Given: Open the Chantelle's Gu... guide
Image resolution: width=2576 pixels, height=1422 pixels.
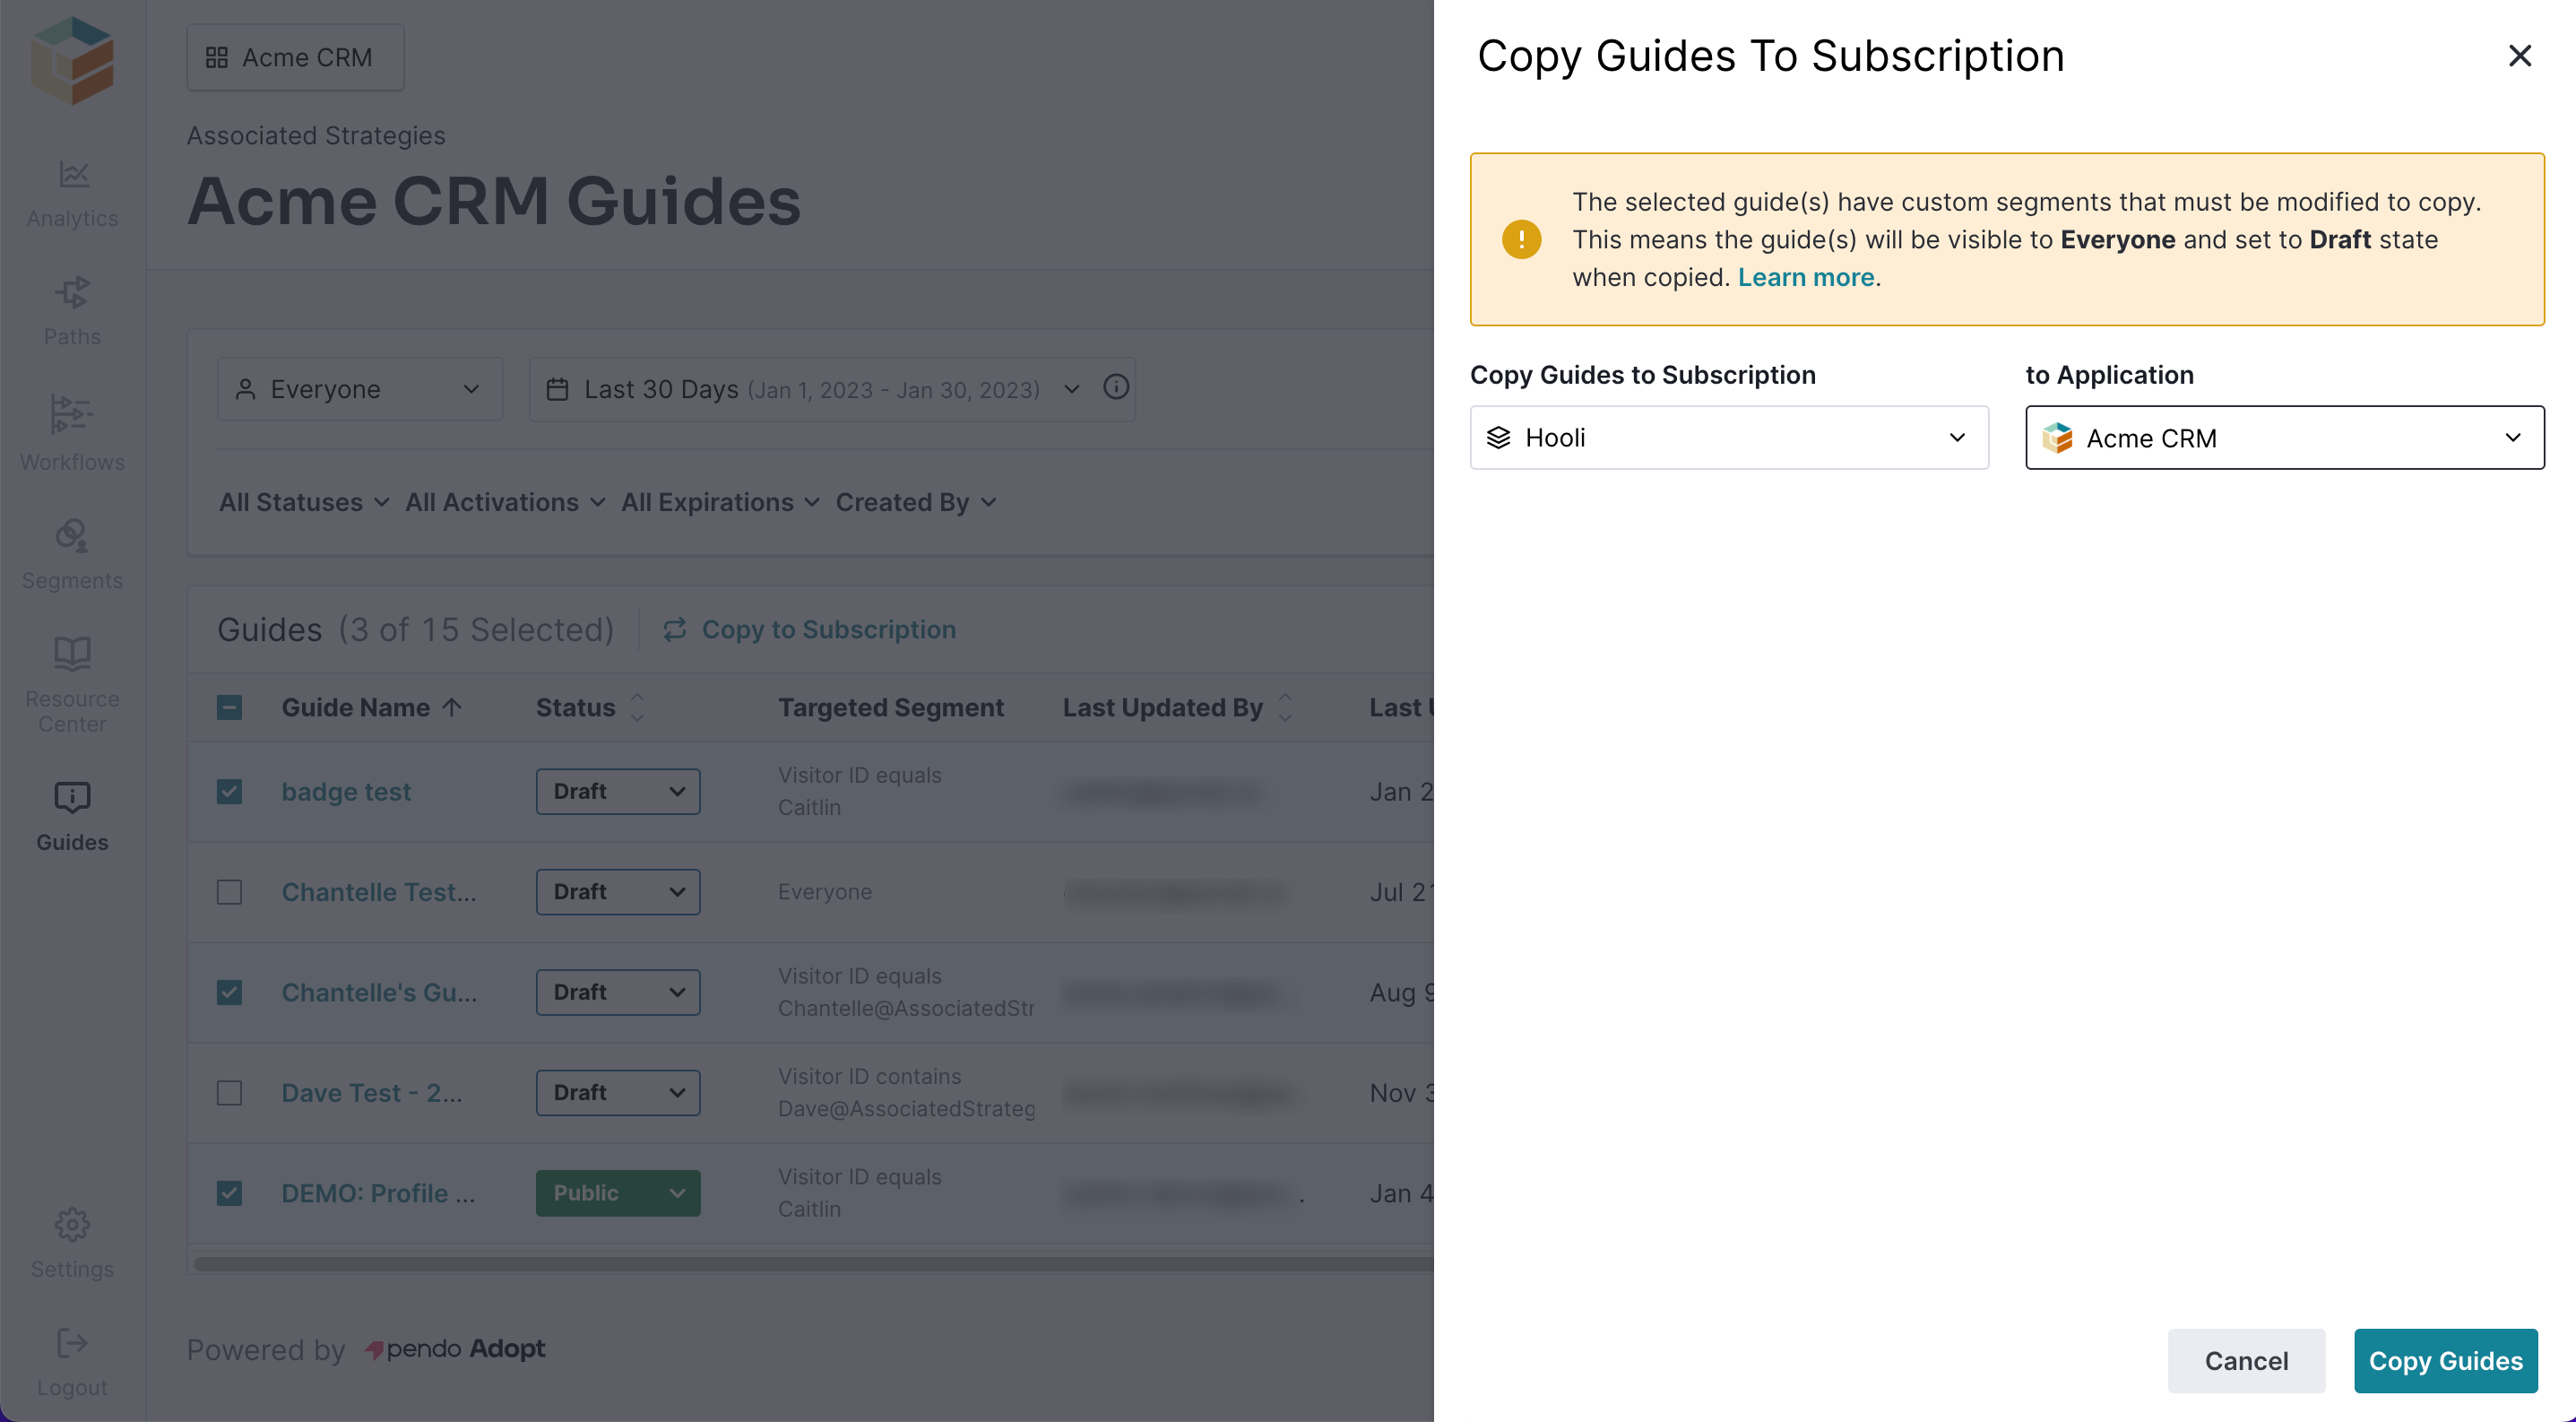Looking at the screenshot, I should (379, 992).
